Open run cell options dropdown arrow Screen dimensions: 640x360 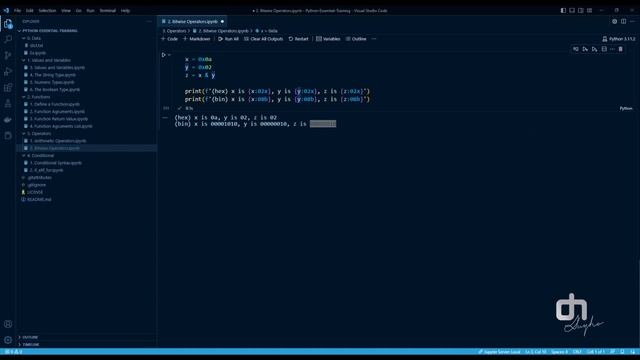[x=169, y=55]
